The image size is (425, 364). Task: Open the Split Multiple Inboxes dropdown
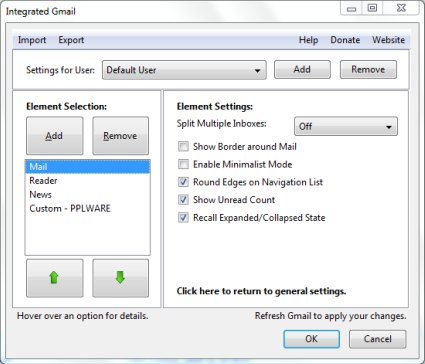pos(346,126)
